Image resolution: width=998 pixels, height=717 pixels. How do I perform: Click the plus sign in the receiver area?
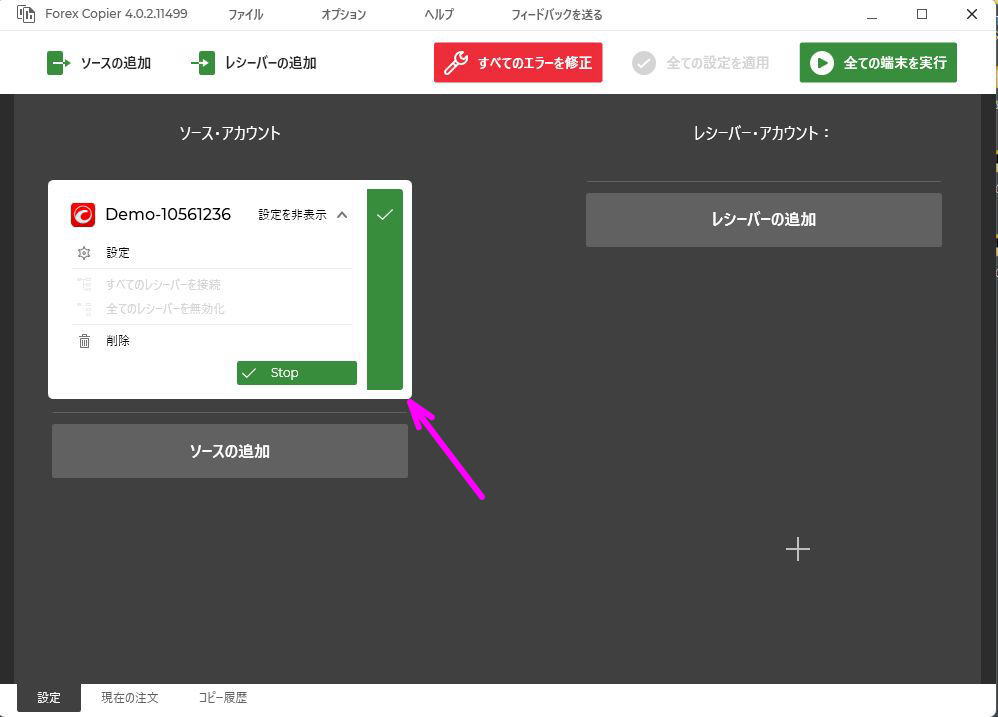coord(797,548)
